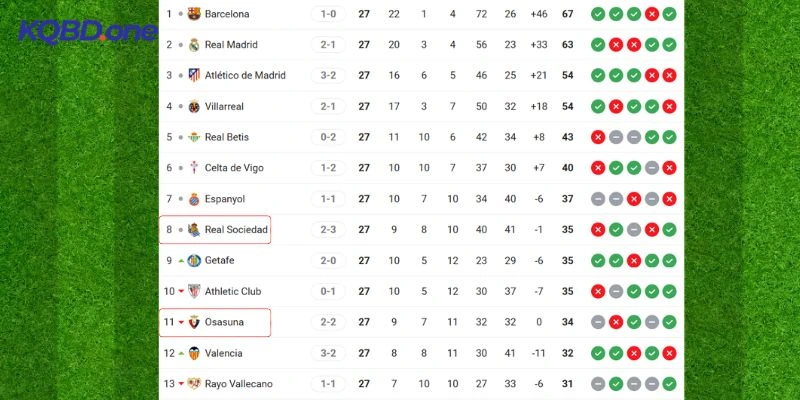This screenshot has height=400, width=800.
Task: Click Barcelona's 1-0 last score badge
Action: (x=328, y=14)
